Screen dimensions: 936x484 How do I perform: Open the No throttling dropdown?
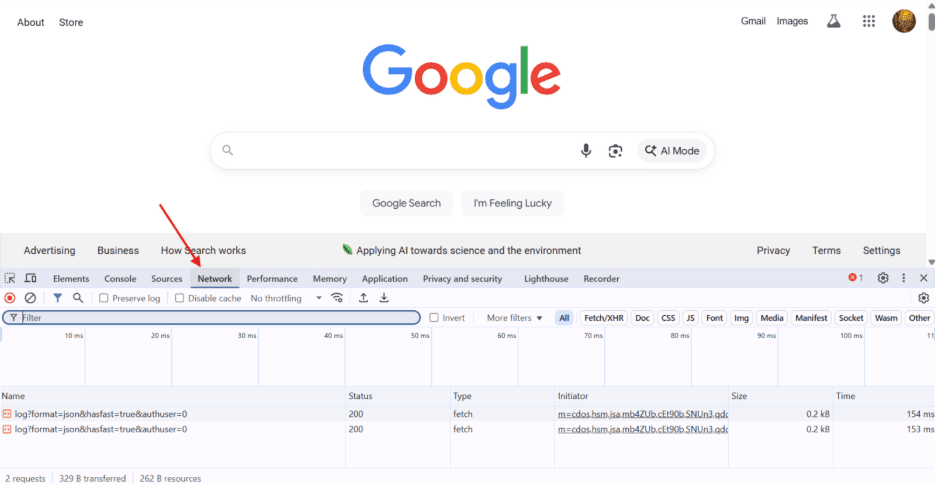click(286, 298)
